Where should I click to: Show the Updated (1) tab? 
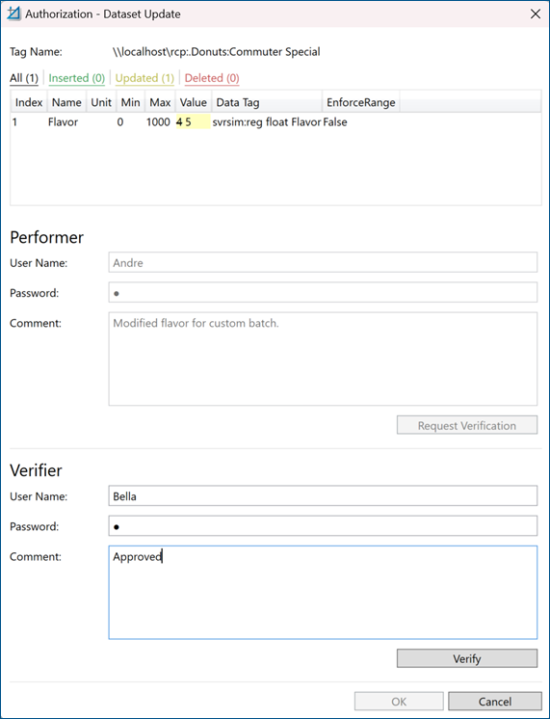[144, 78]
